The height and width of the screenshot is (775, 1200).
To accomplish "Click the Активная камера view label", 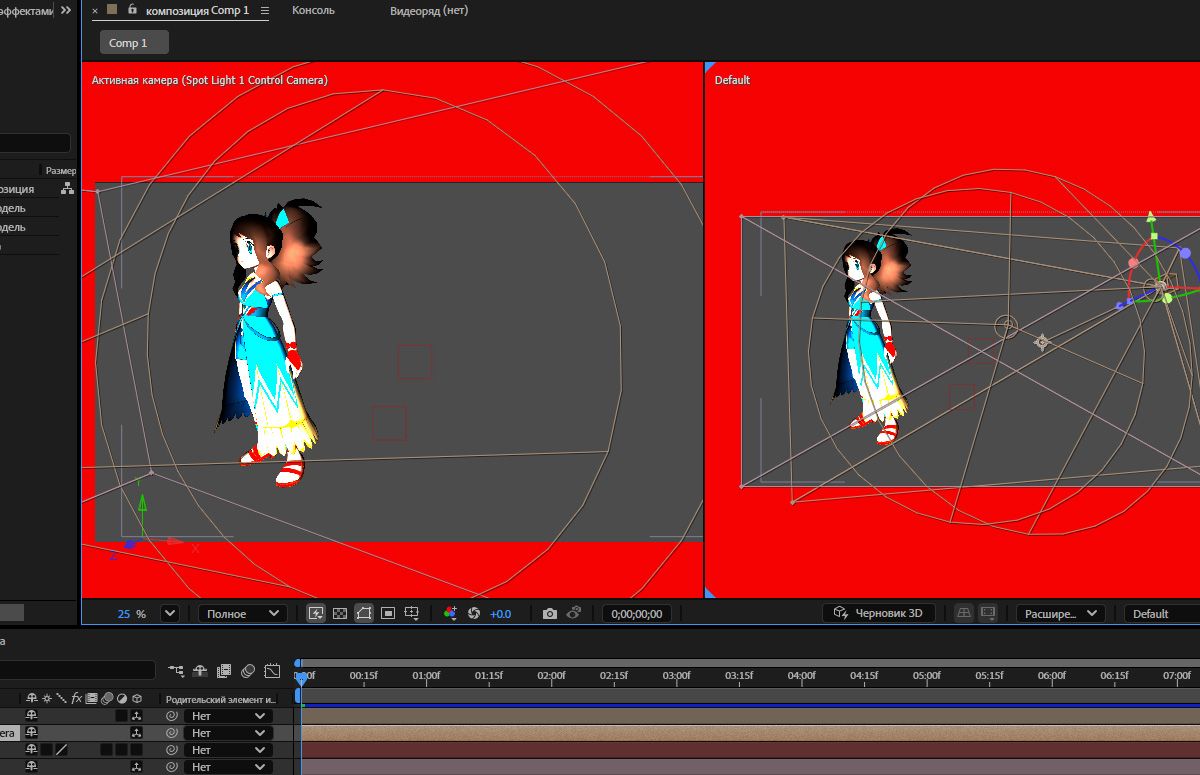I will 210,80.
